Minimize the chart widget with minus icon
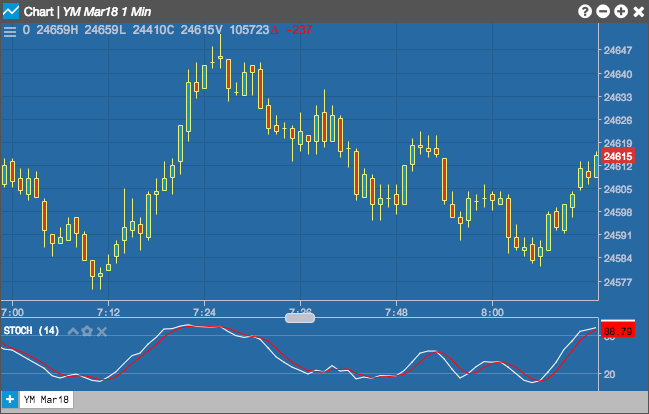The image size is (649, 414). pos(603,11)
